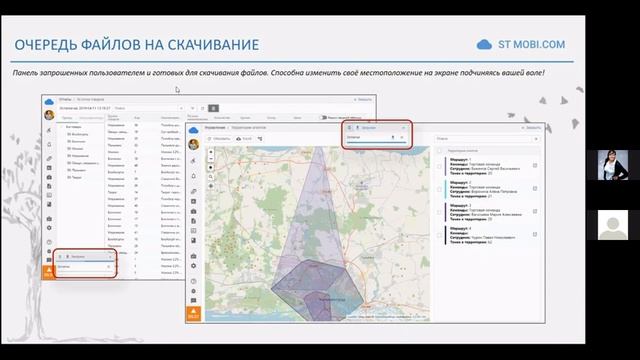Tick the checkbox for Маршрут 3
640x360 pixels.
pyautogui.click(x=440, y=212)
